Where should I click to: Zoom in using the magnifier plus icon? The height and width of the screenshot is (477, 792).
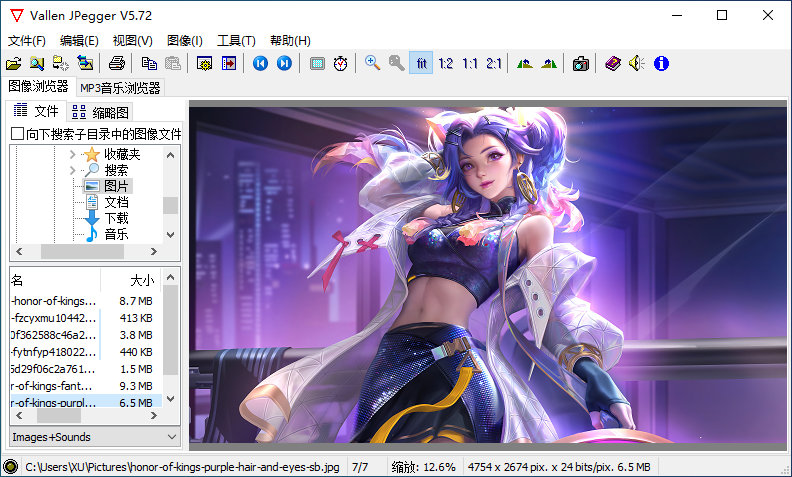(x=373, y=64)
